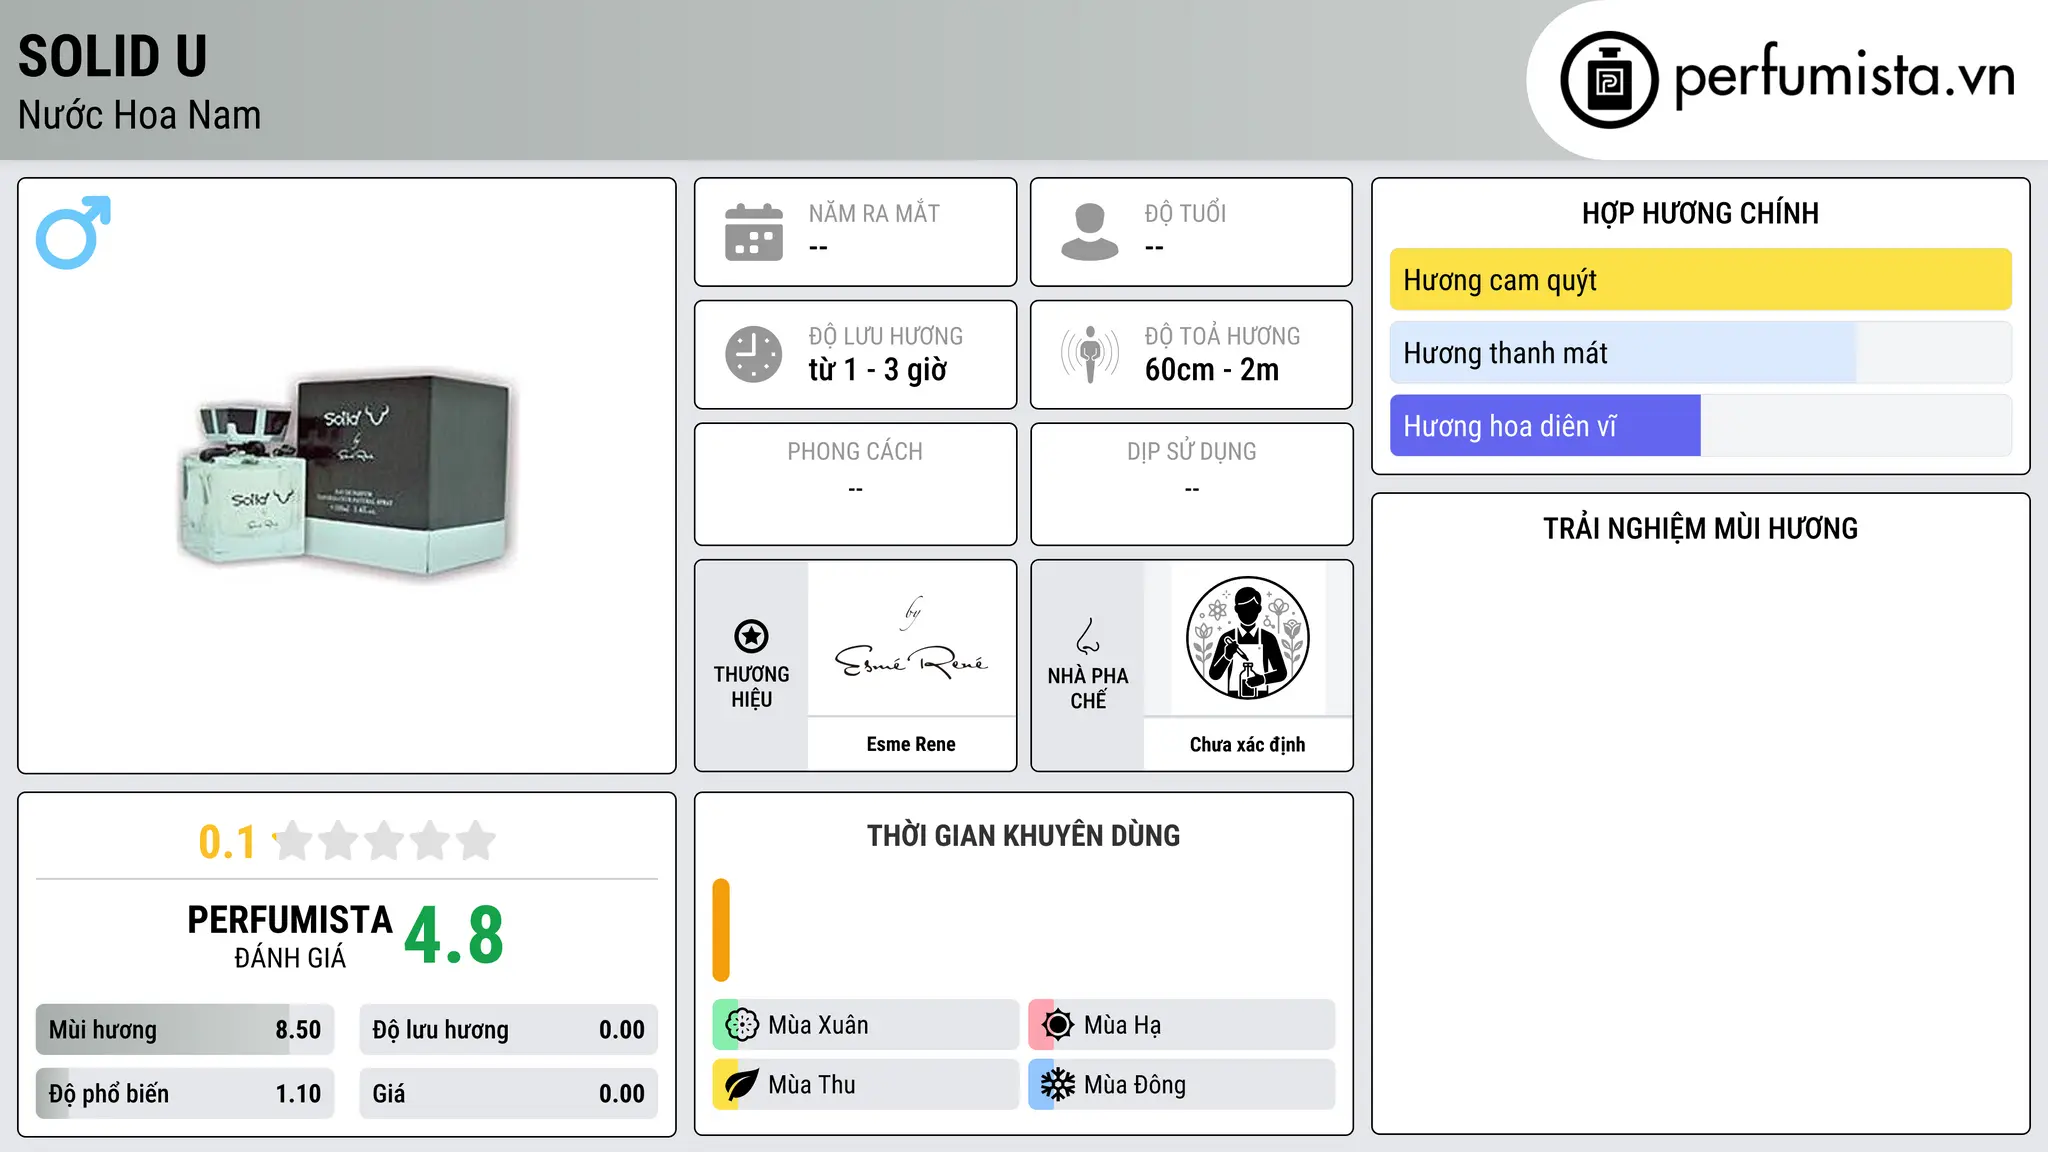Image resolution: width=2048 pixels, height=1152 pixels.
Task: Select the Hương cam quýt accord bar
Action: tap(1700, 280)
